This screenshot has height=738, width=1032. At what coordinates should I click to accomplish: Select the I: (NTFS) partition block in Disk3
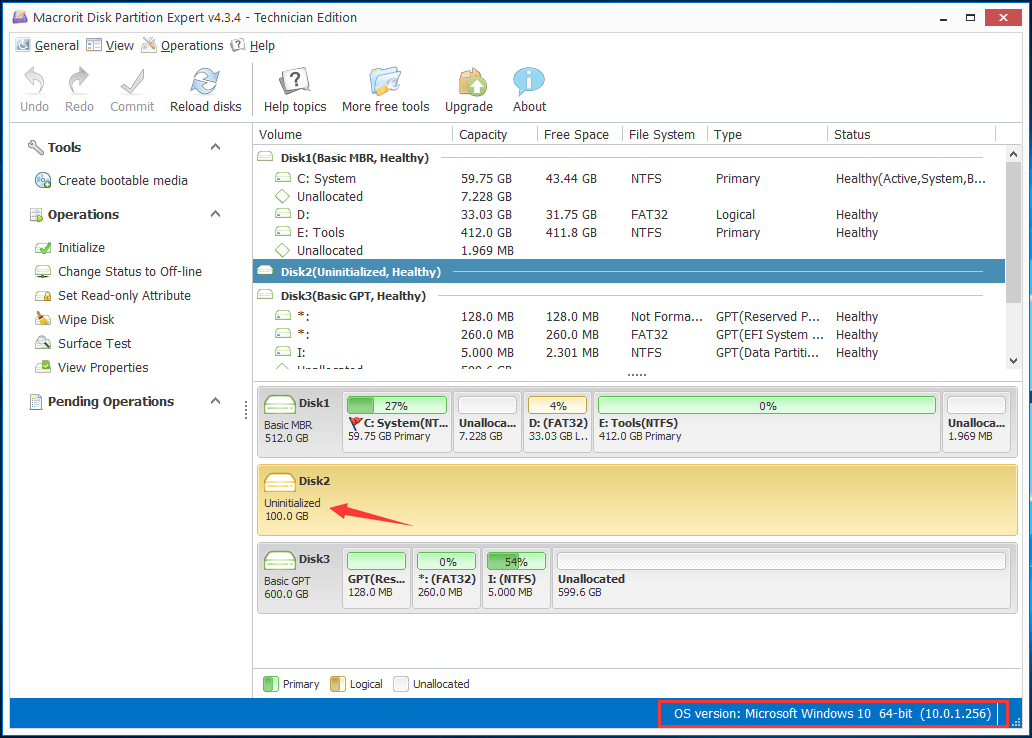pos(516,578)
